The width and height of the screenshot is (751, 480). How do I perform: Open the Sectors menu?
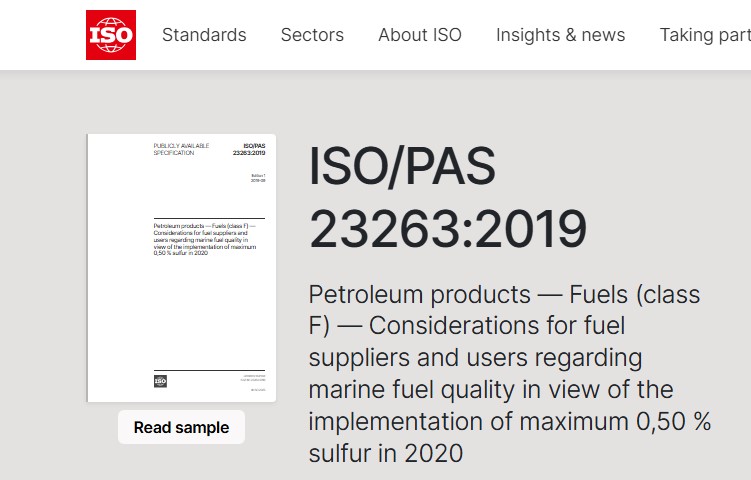(x=312, y=35)
